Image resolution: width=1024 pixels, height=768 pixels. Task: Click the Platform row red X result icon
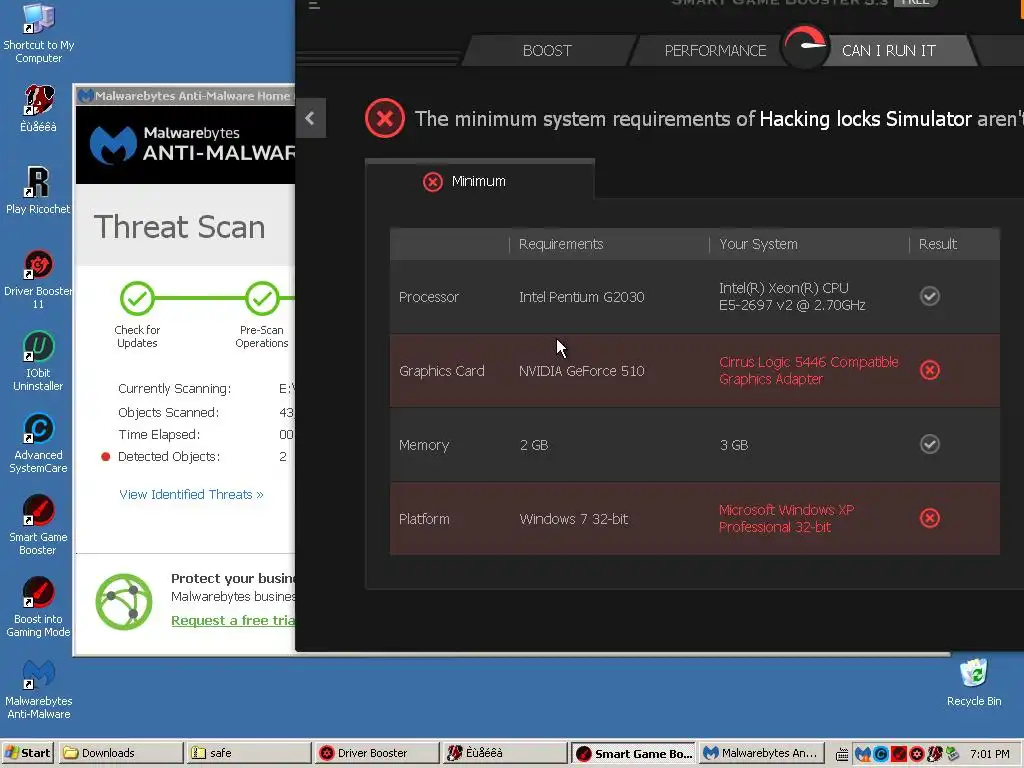(929, 518)
